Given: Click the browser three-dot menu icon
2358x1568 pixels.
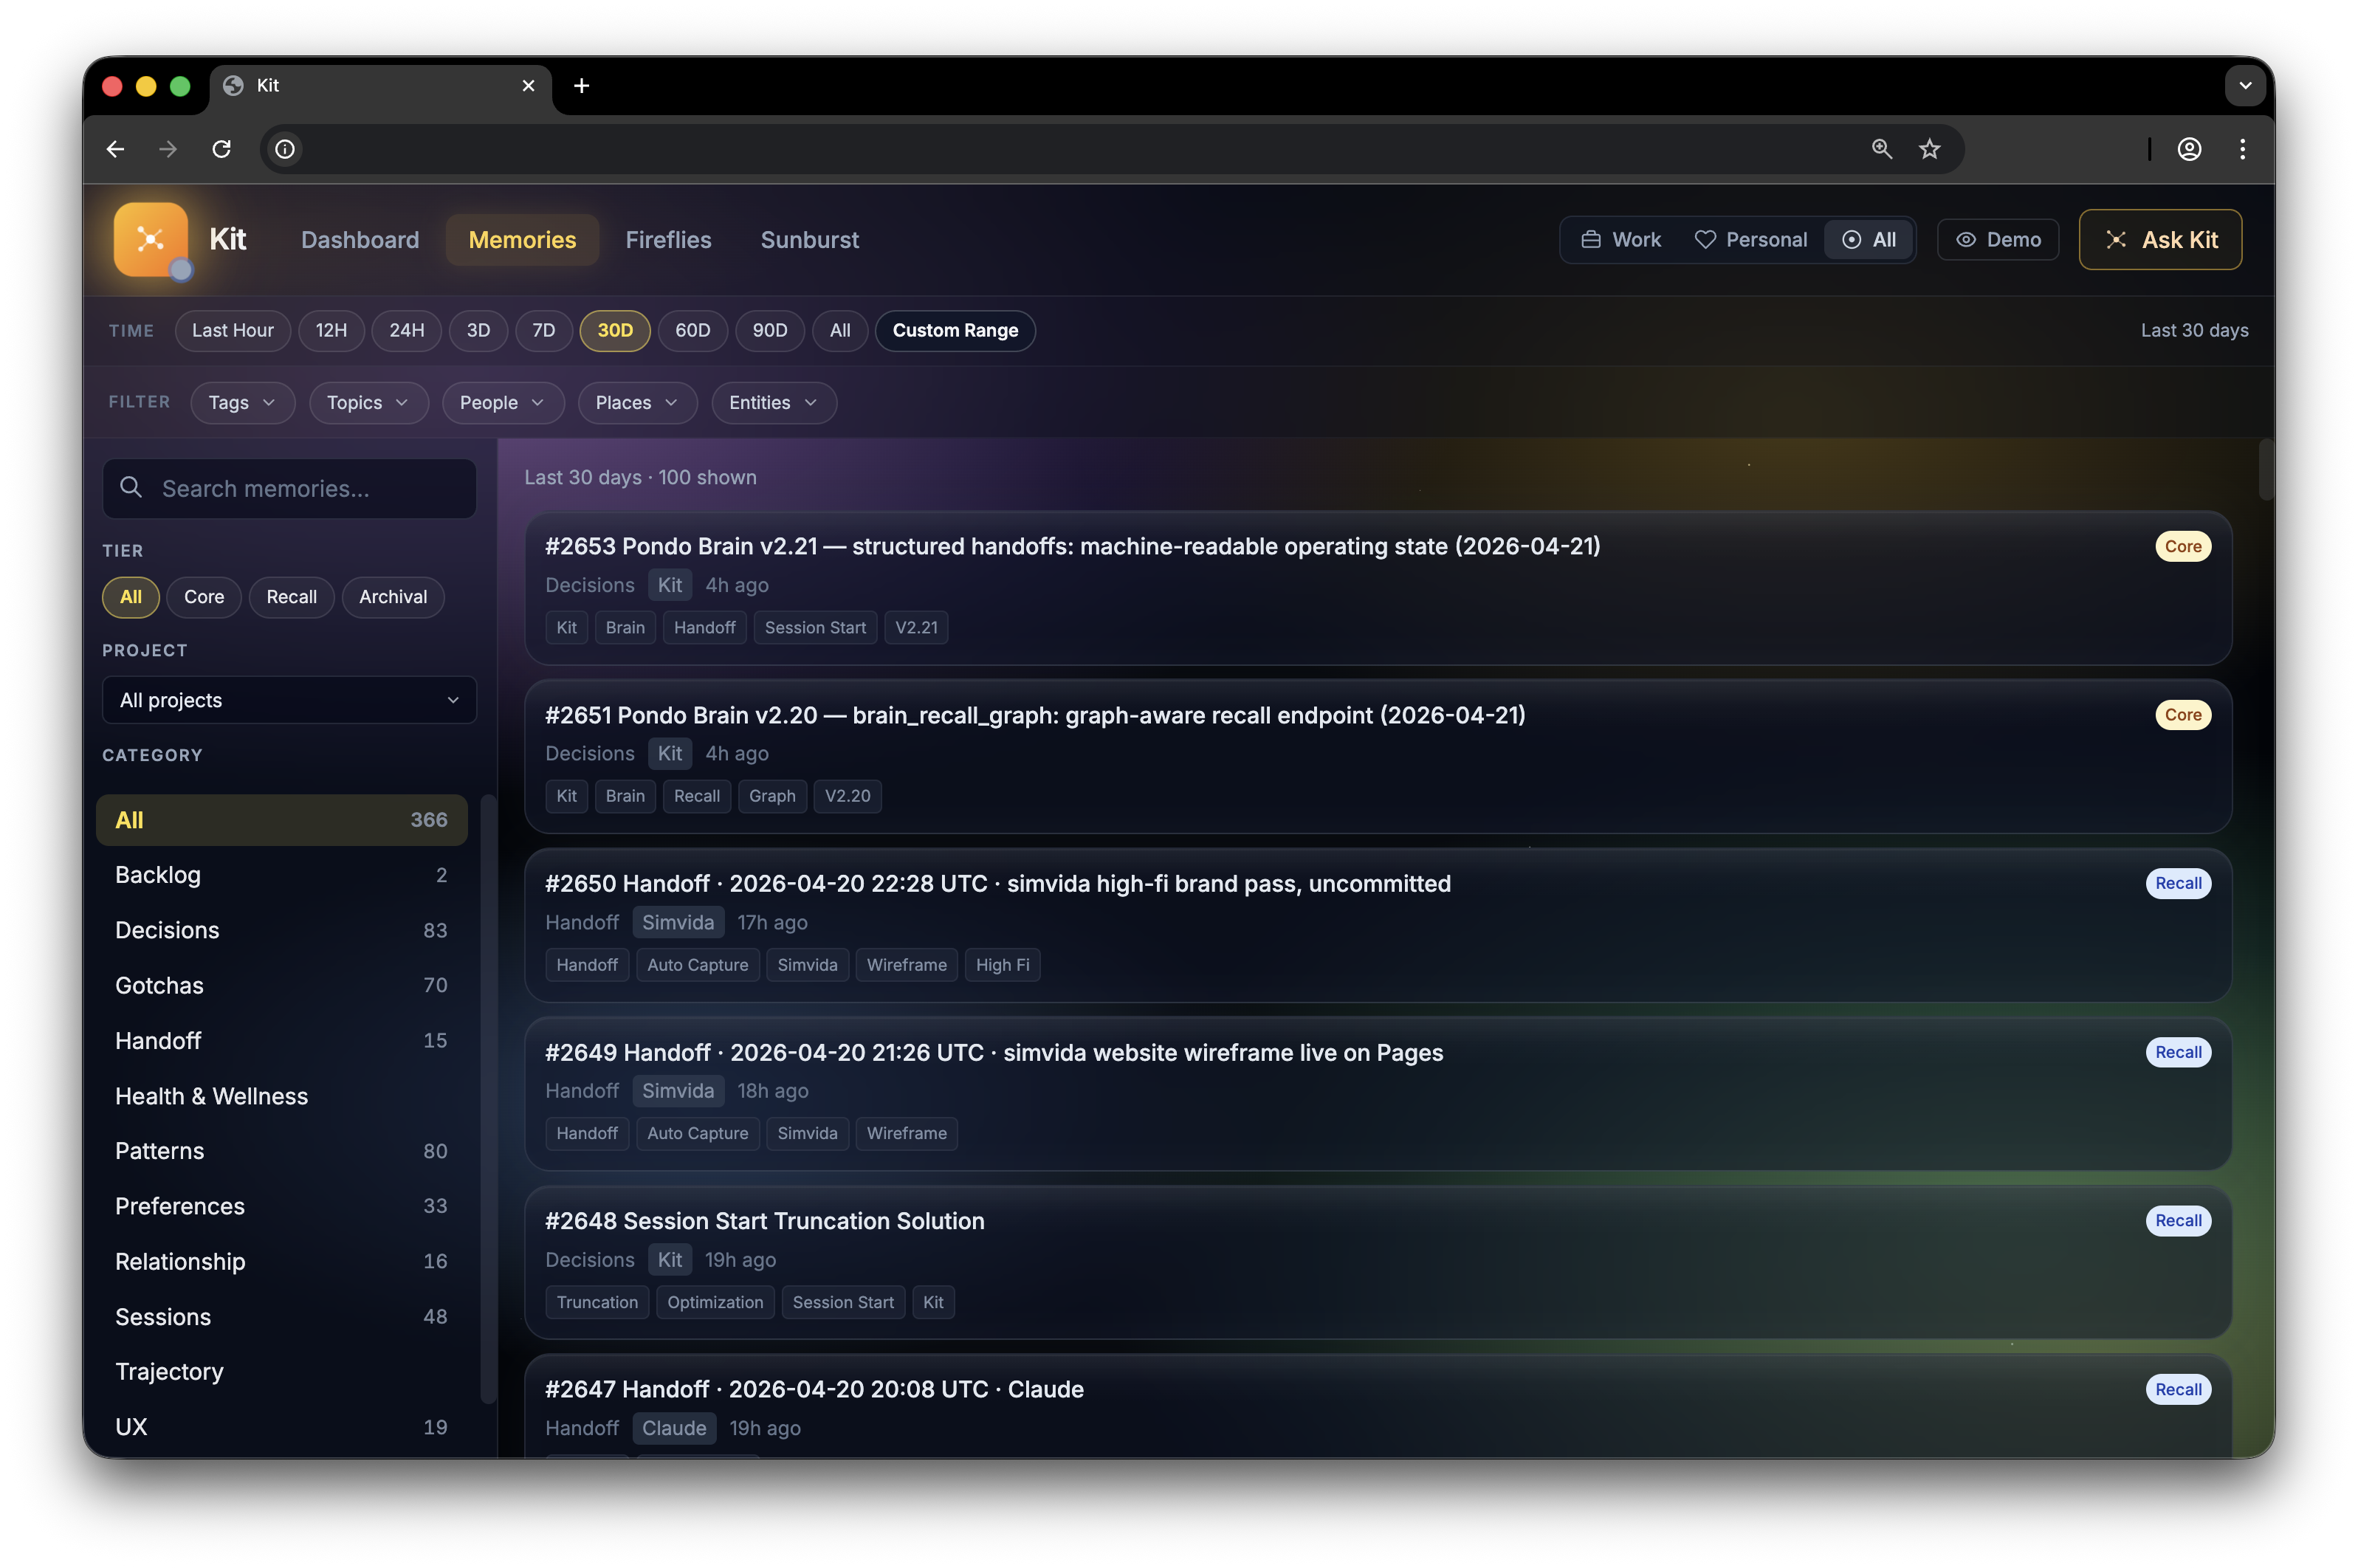Looking at the screenshot, I should pos(2242,148).
